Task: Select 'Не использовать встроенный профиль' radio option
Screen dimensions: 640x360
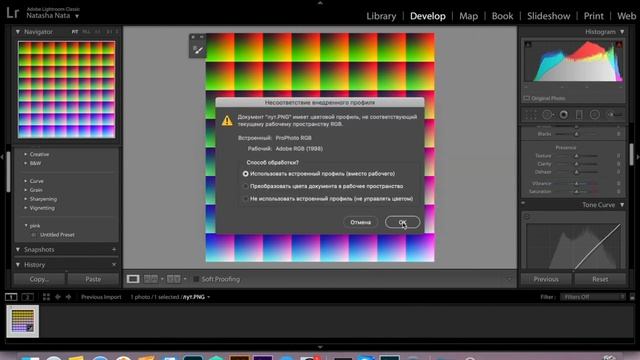Action: pyautogui.click(x=245, y=199)
